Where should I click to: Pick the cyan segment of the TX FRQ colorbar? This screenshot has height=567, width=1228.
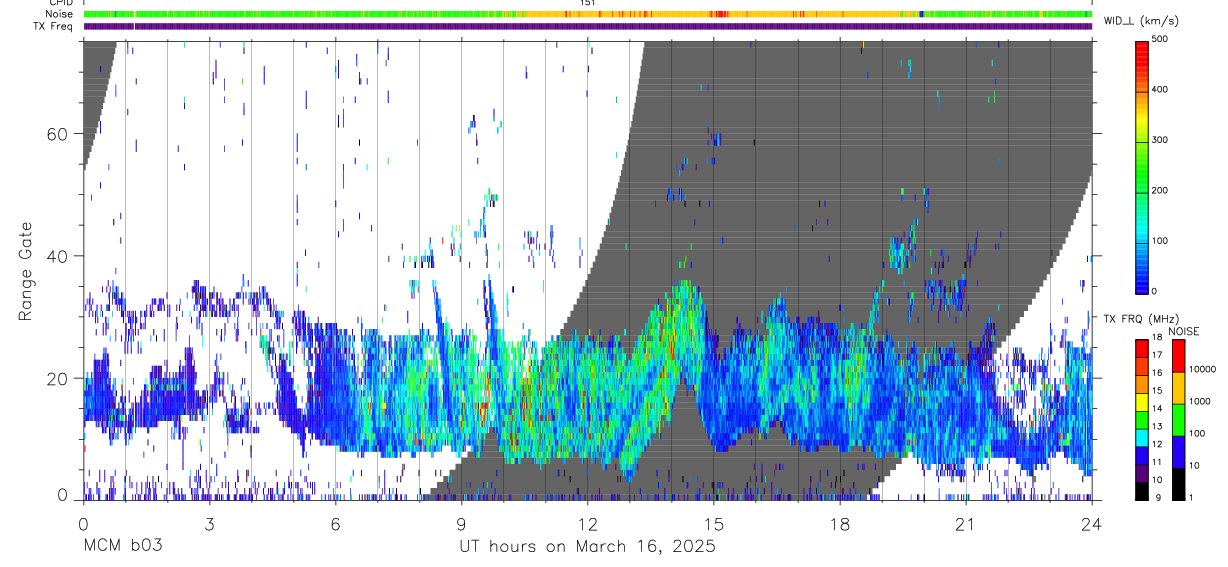1141,437
